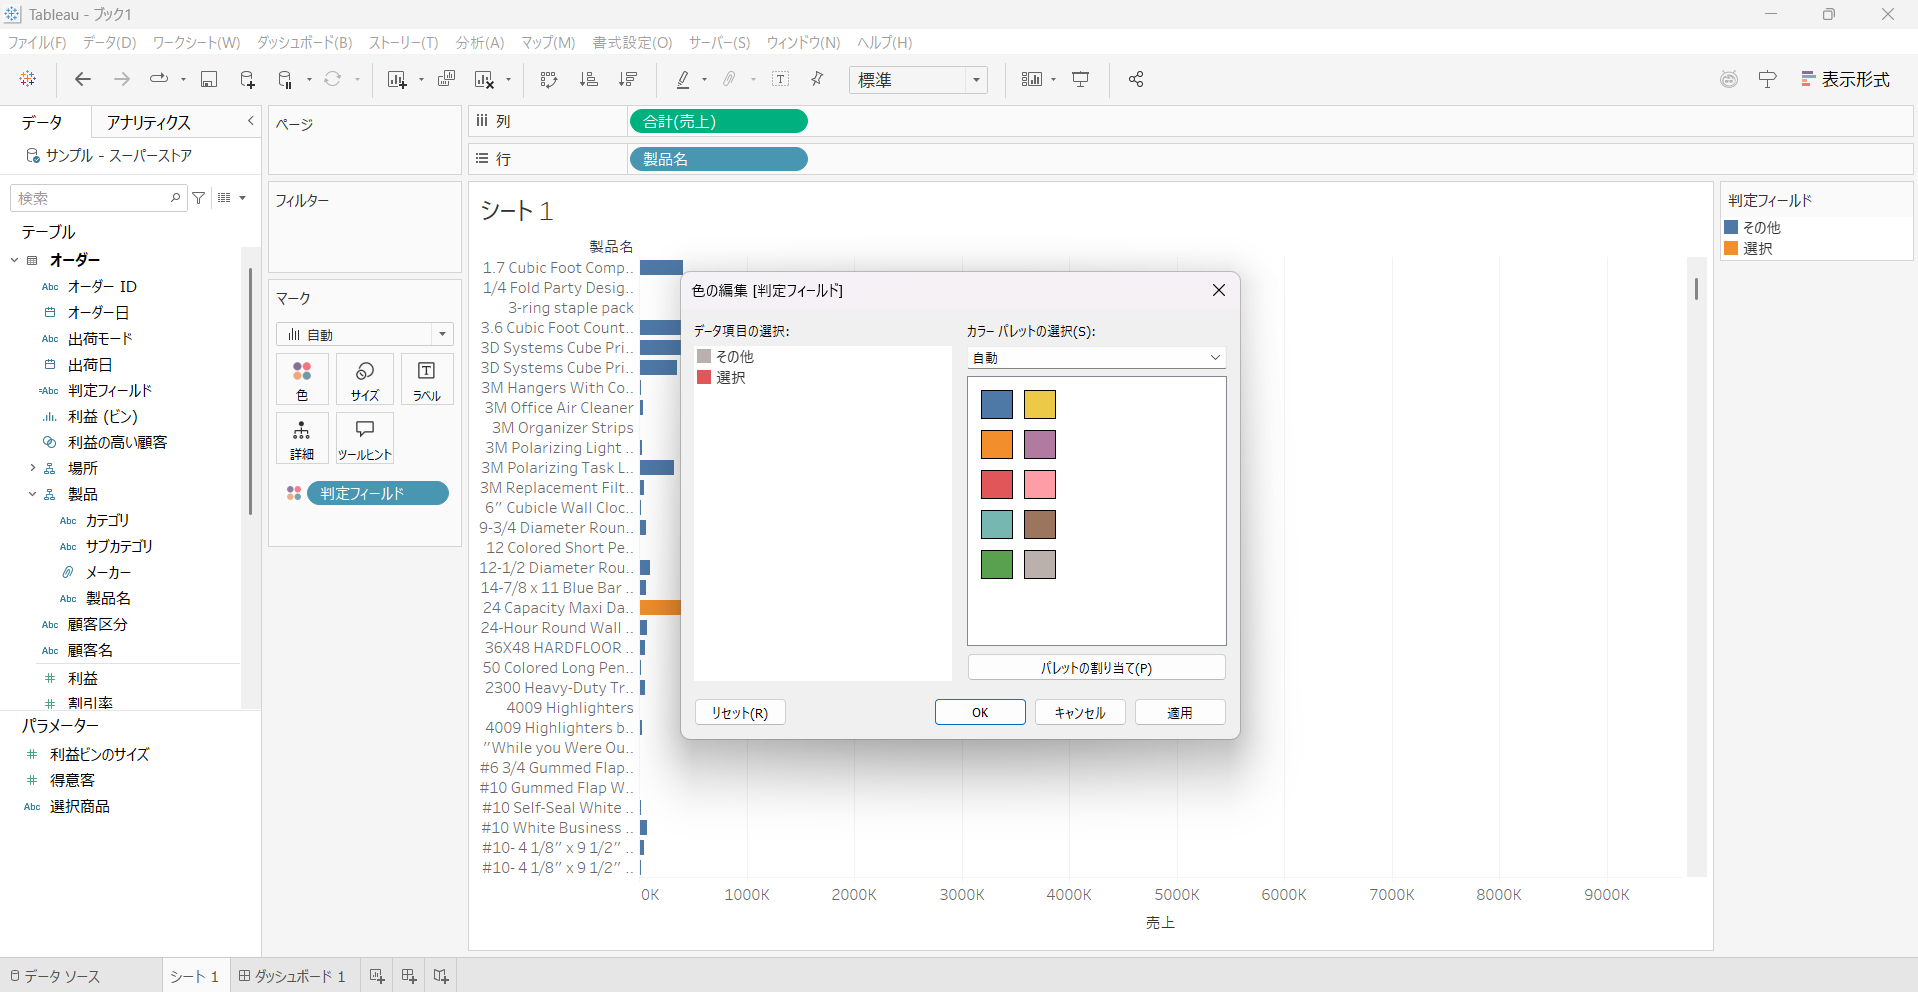Click the share workbook icon
1918x992 pixels.
(1136, 80)
